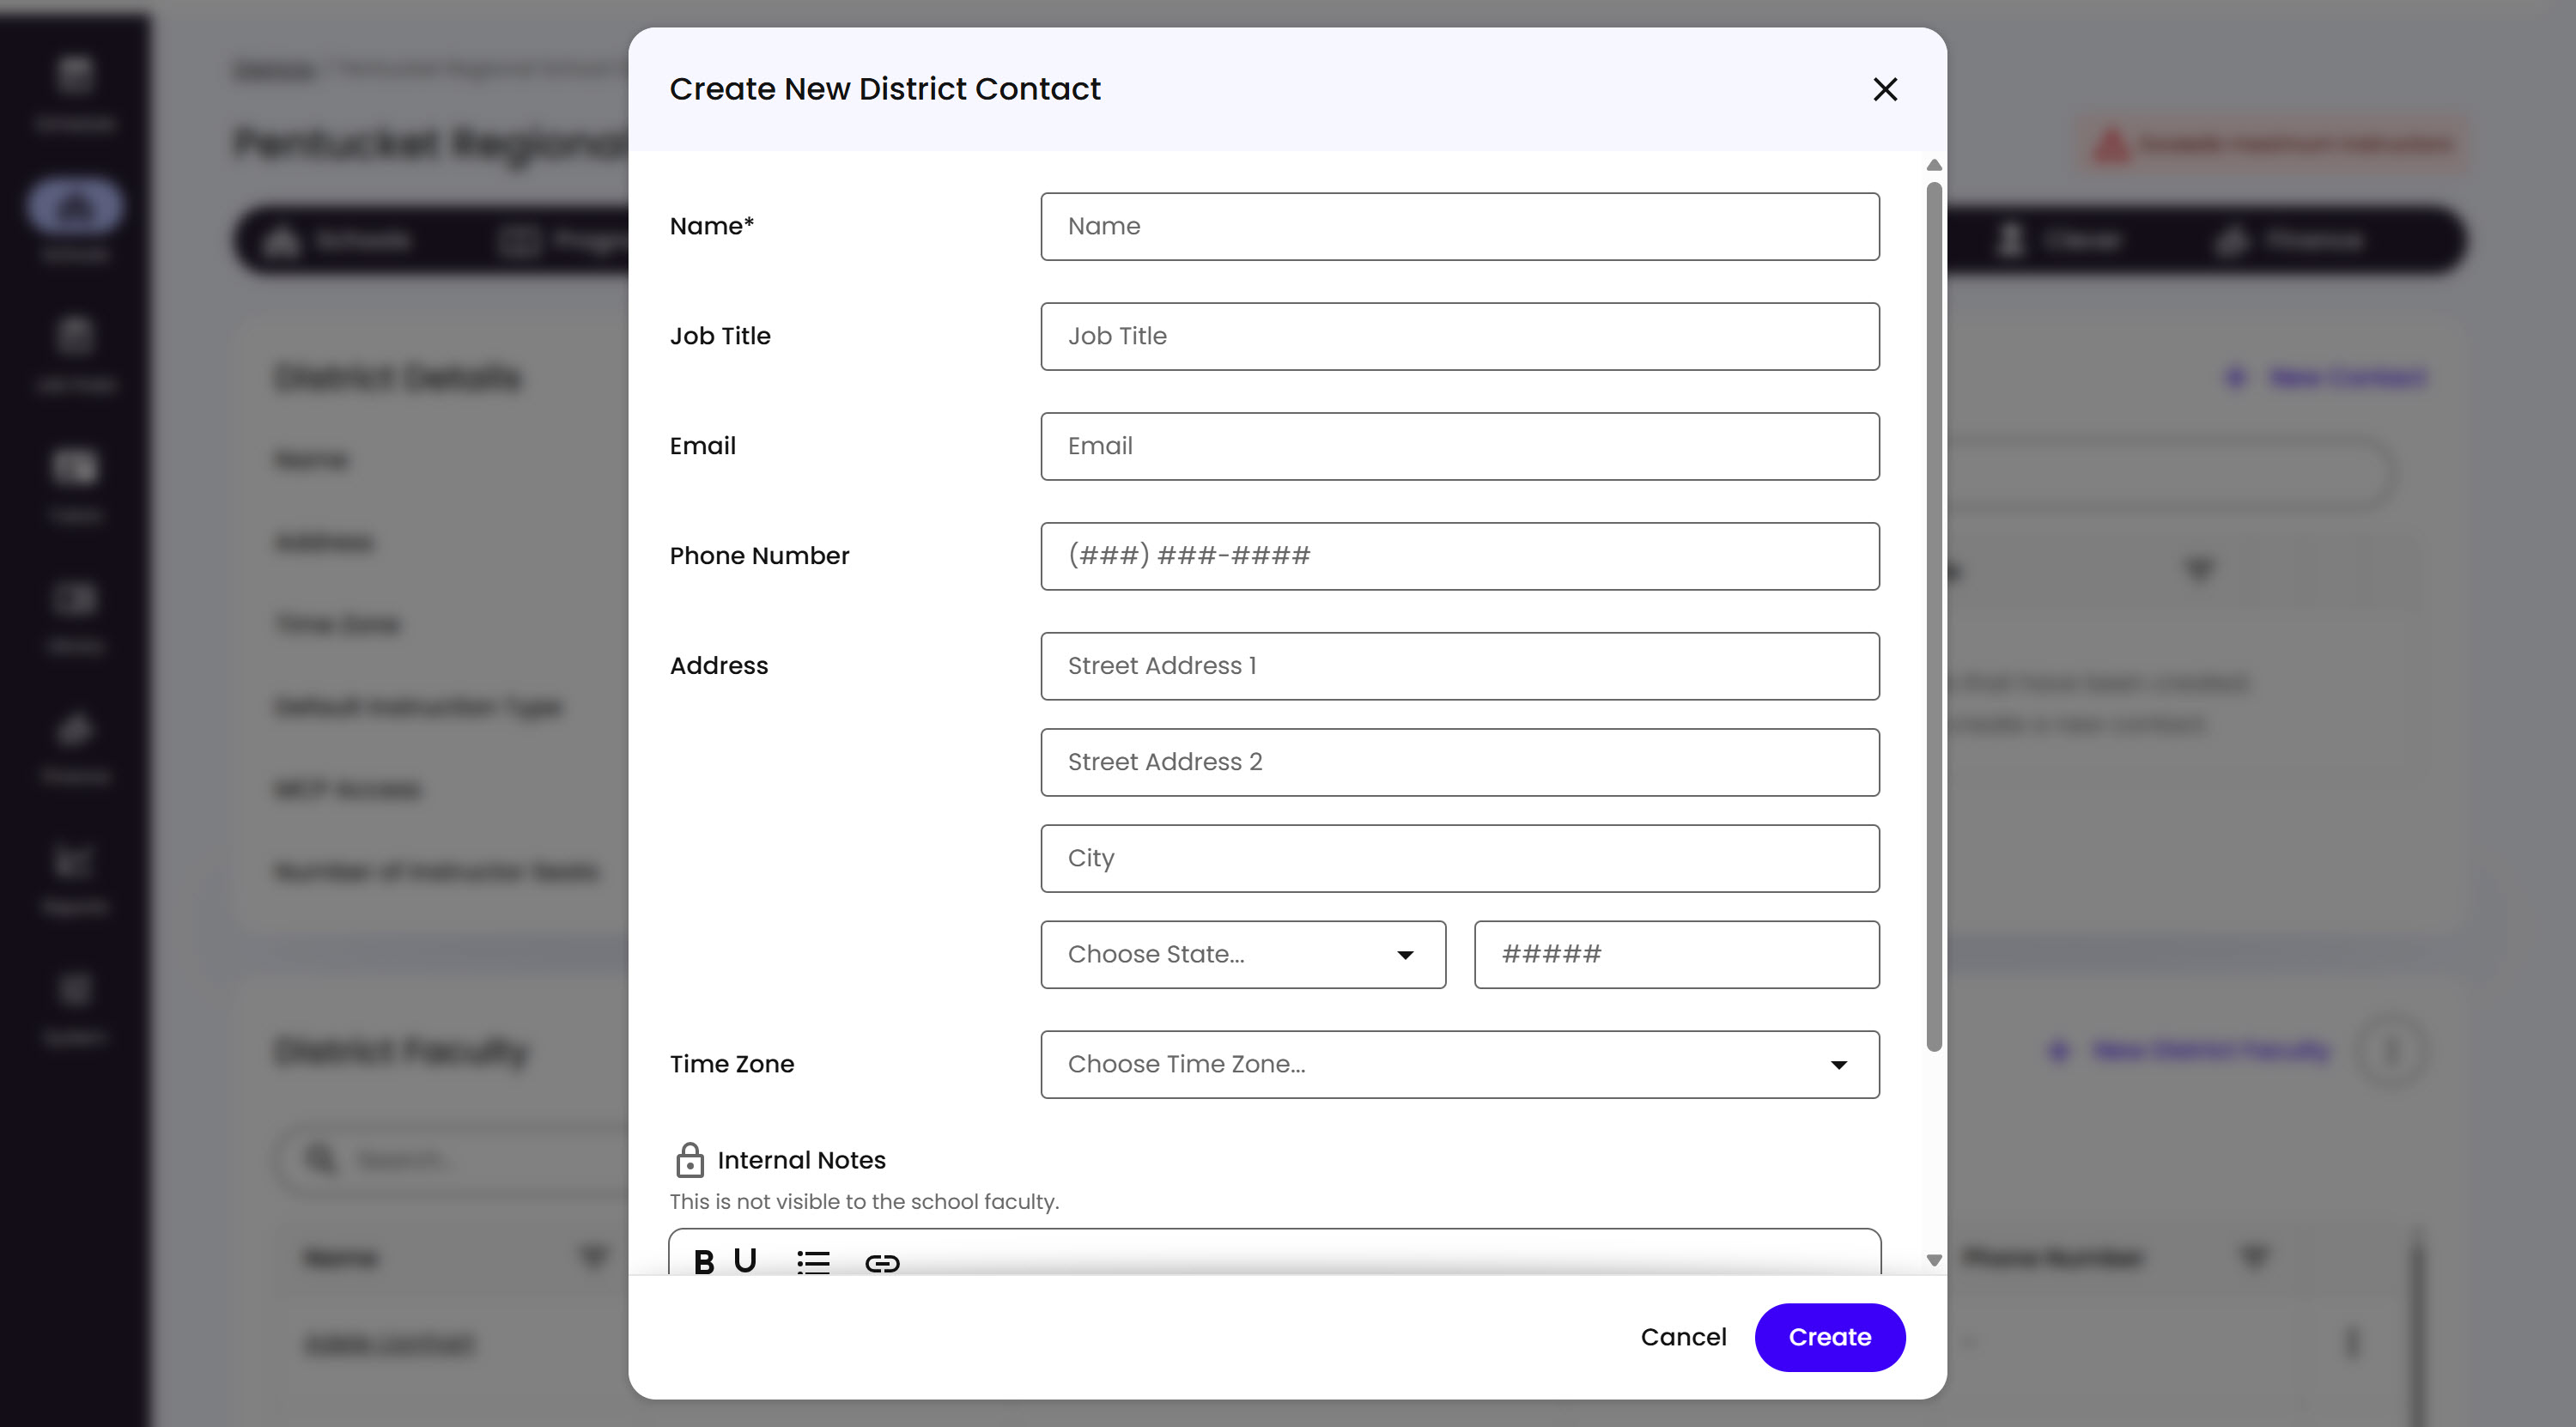The width and height of the screenshot is (2576, 1427).
Task: Open the Choose Time Zone dropdown
Action: [x=1460, y=1065]
